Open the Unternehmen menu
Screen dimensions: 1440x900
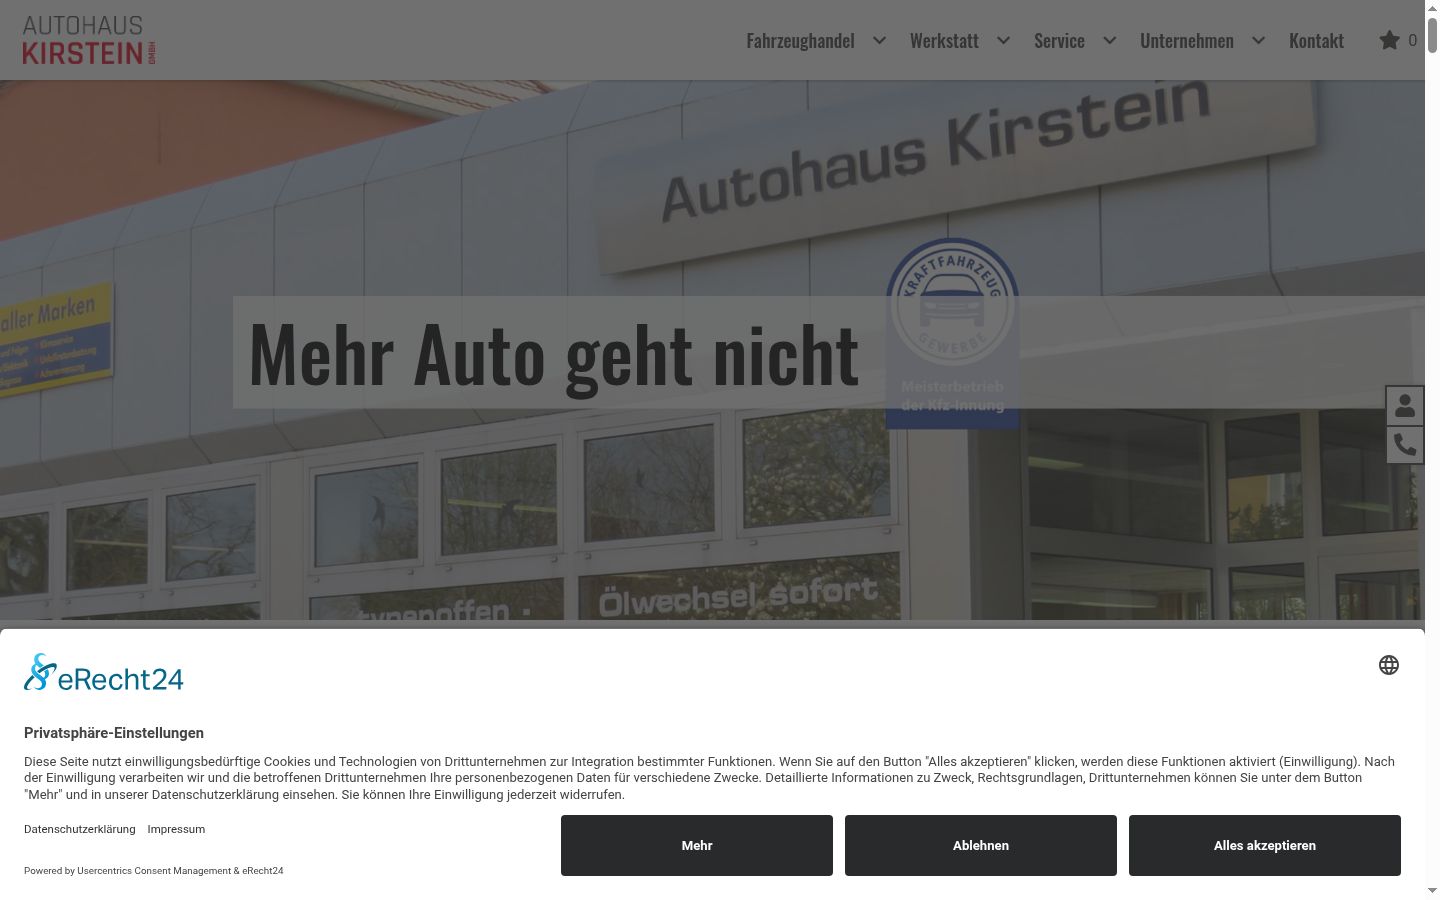click(x=1187, y=40)
